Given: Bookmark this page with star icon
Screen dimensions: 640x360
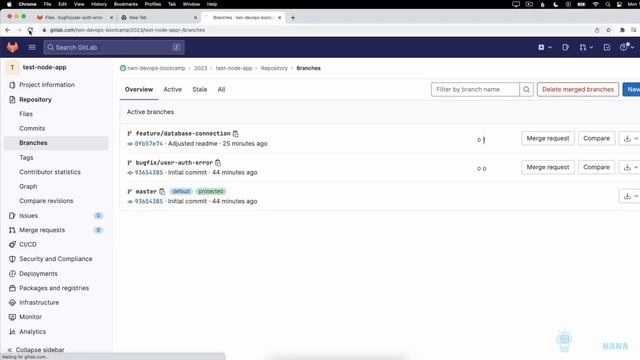Looking at the screenshot, I should [609, 30].
